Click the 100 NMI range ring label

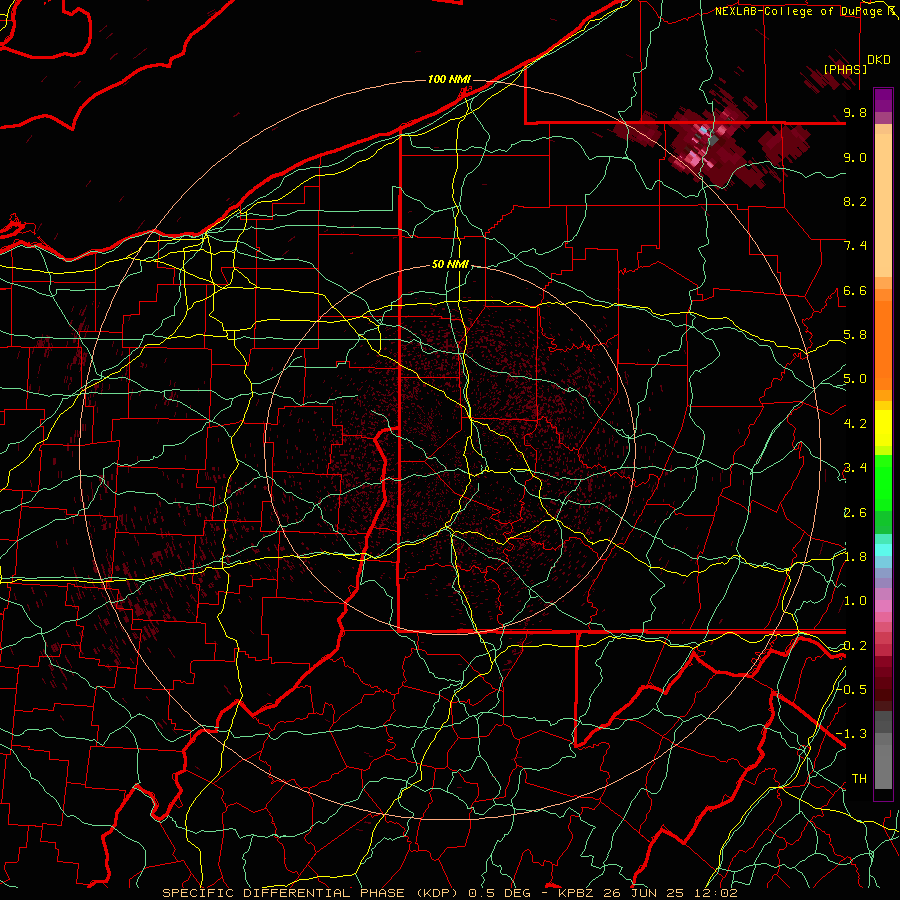[449, 79]
